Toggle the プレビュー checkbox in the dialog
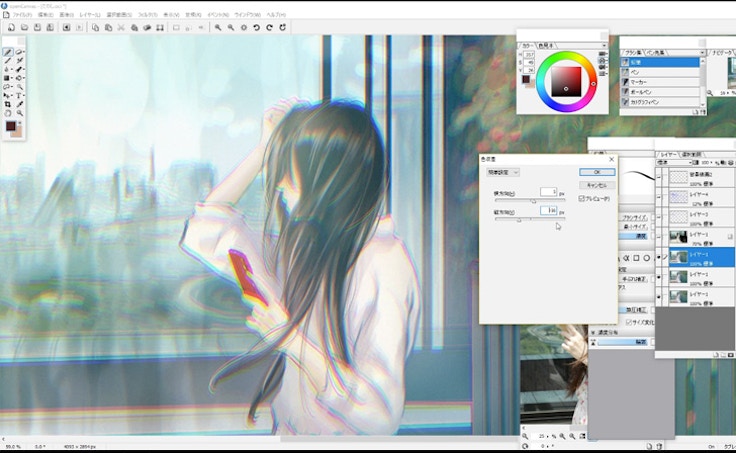Image resolution: width=736 pixels, height=453 pixels. point(582,198)
